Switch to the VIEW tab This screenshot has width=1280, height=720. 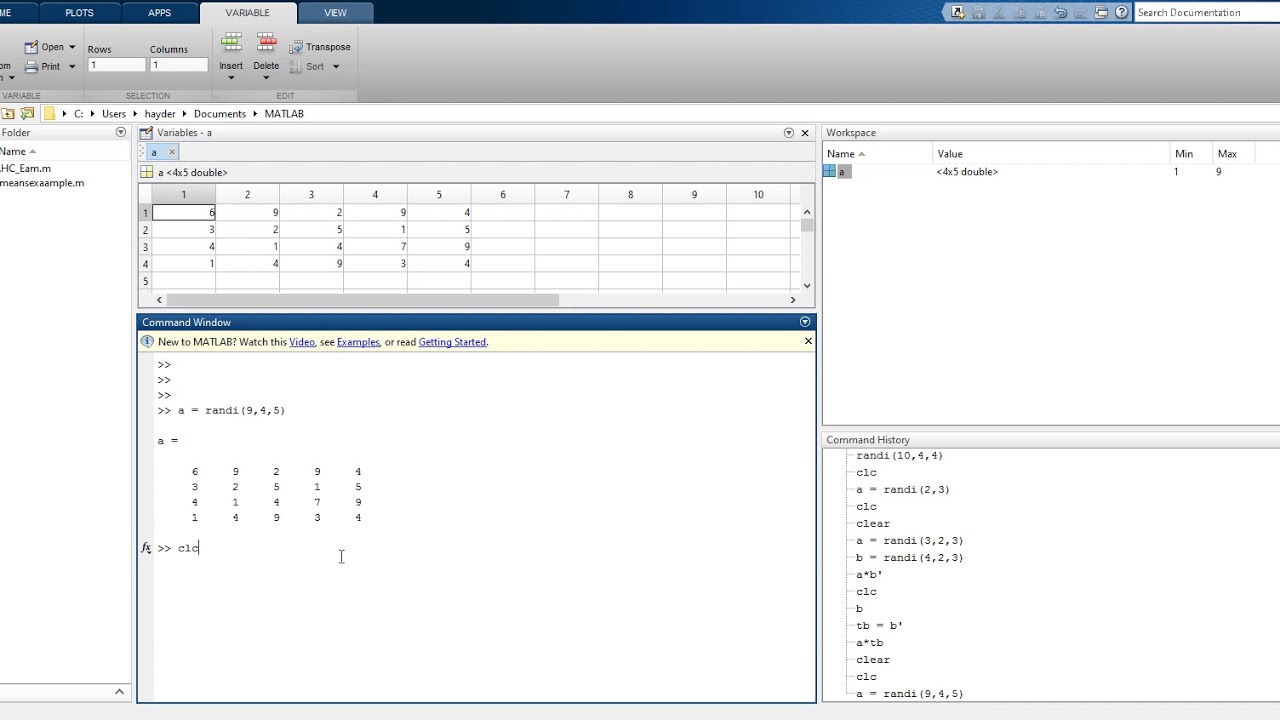(x=335, y=13)
